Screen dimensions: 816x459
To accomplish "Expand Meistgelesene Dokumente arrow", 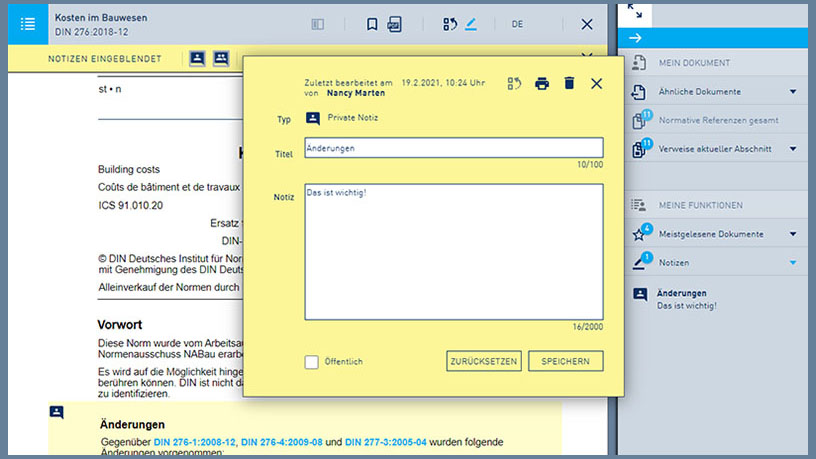I will pos(793,234).
